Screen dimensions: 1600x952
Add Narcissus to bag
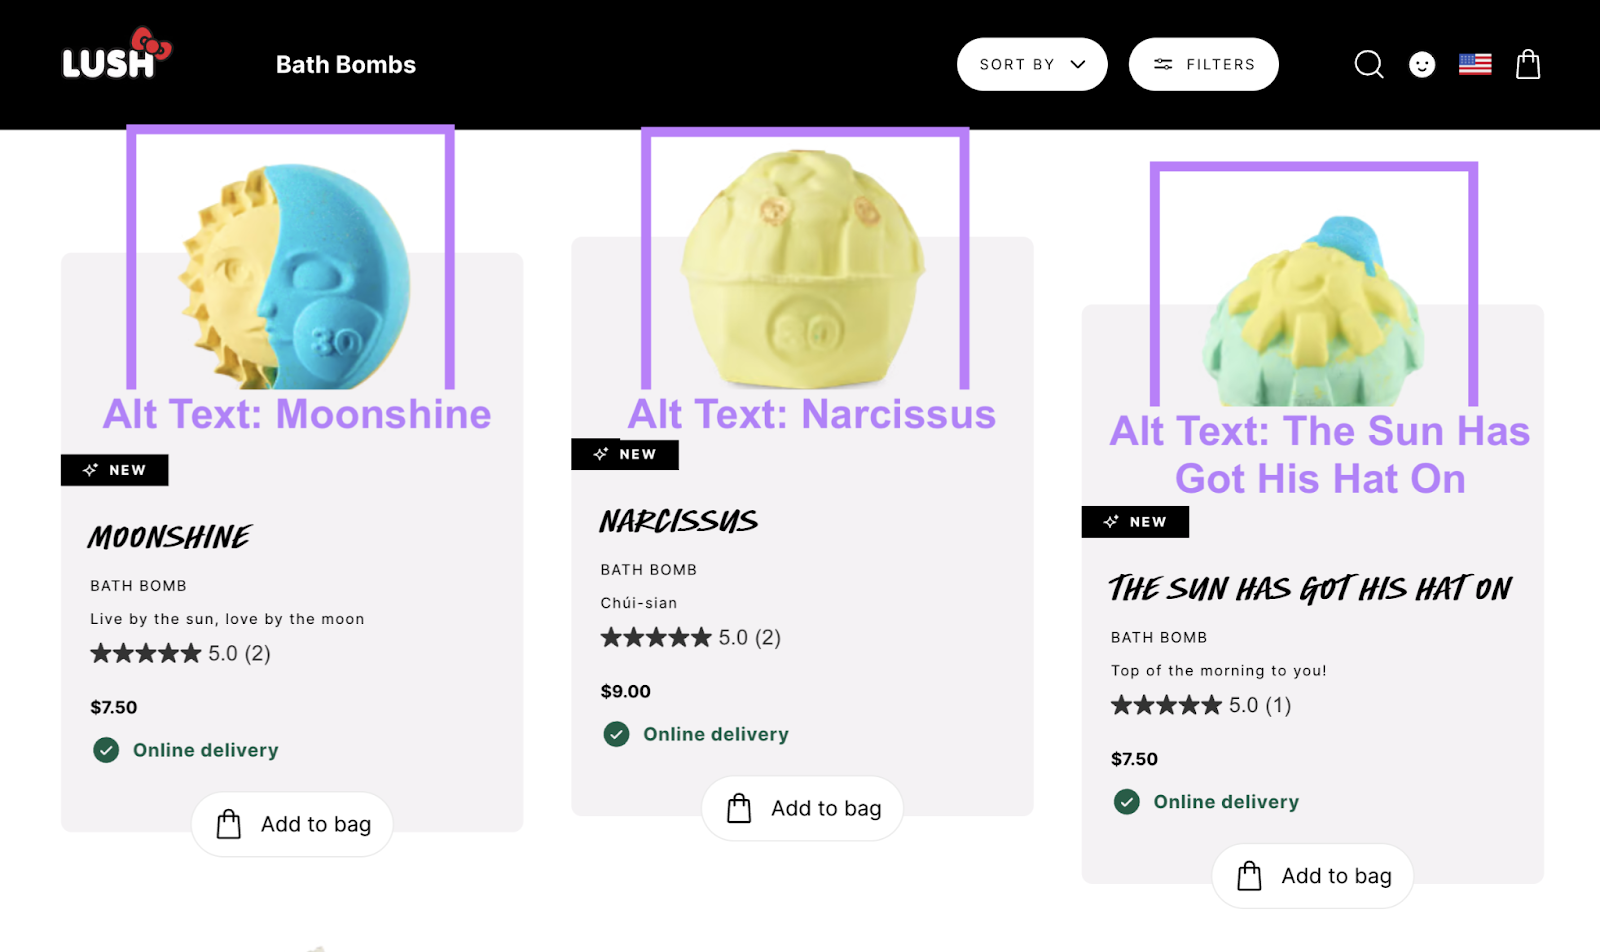pyautogui.click(x=802, y=808)
